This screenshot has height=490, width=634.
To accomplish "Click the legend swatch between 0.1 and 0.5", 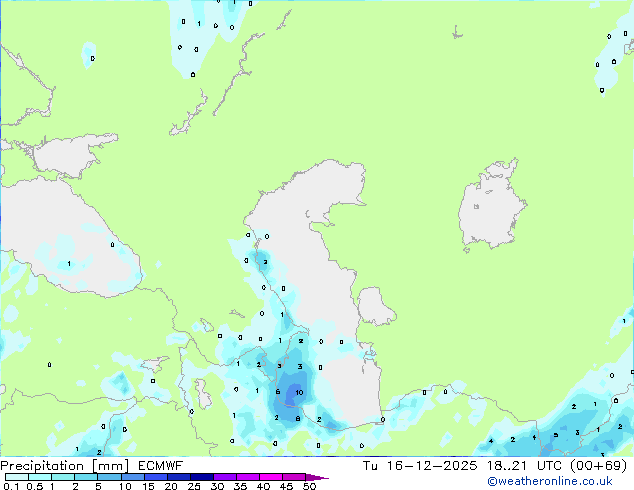I will tap(17, 477).
